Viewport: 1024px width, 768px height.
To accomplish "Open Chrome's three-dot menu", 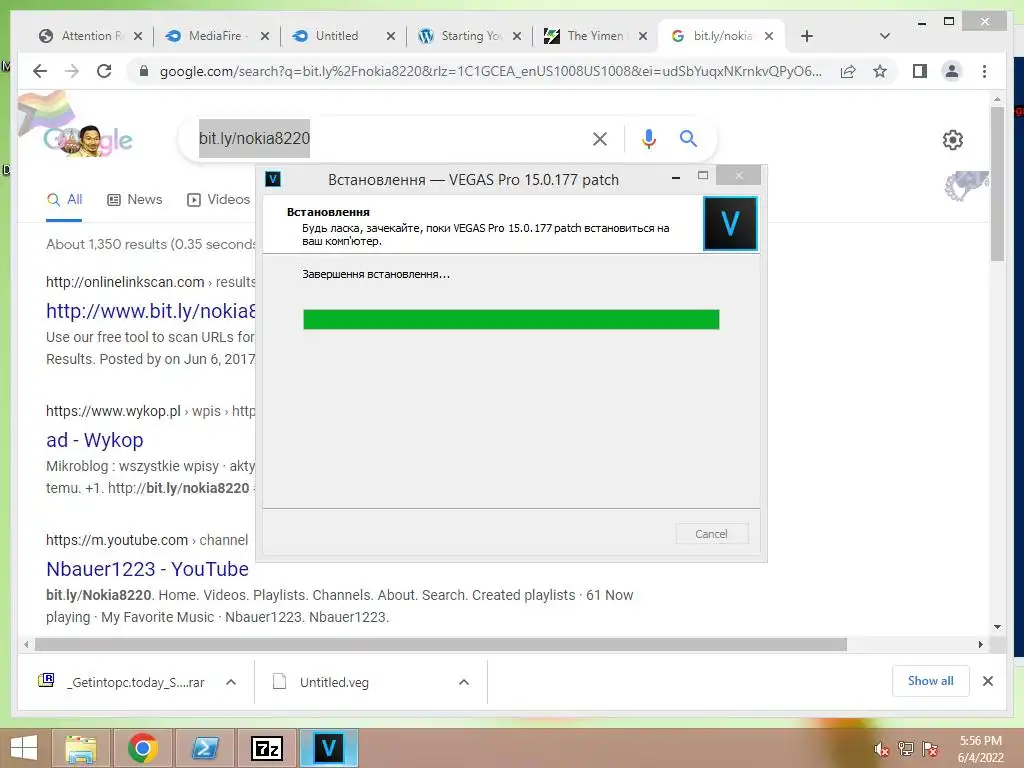I will click(x=984, y=71).
